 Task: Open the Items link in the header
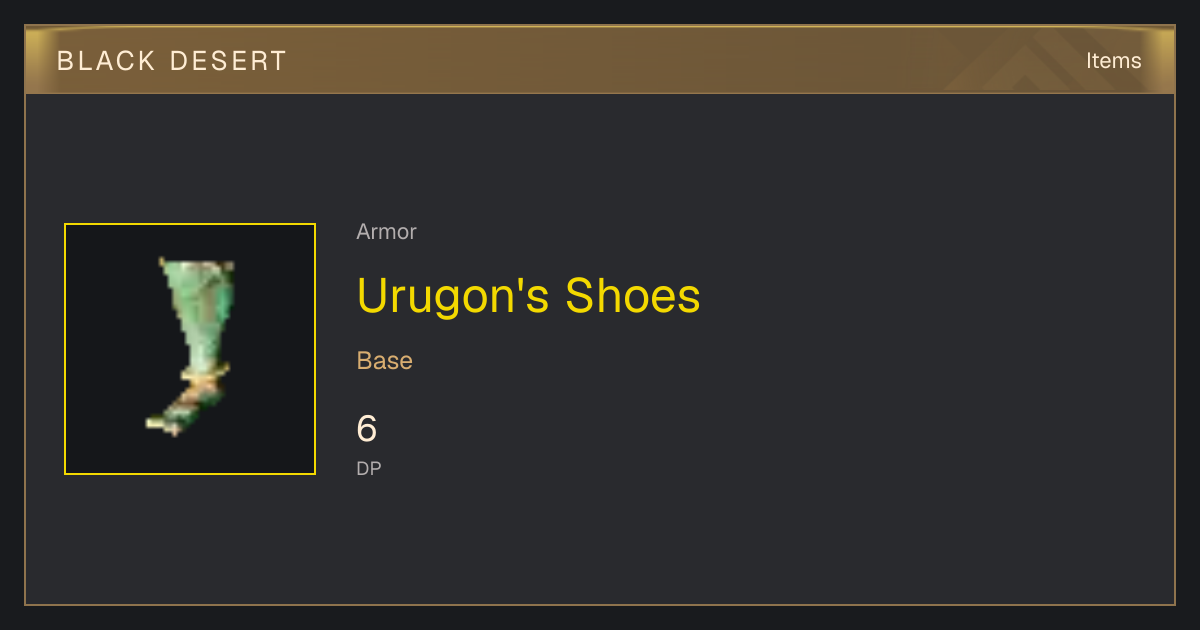(x=1113, y=60)
